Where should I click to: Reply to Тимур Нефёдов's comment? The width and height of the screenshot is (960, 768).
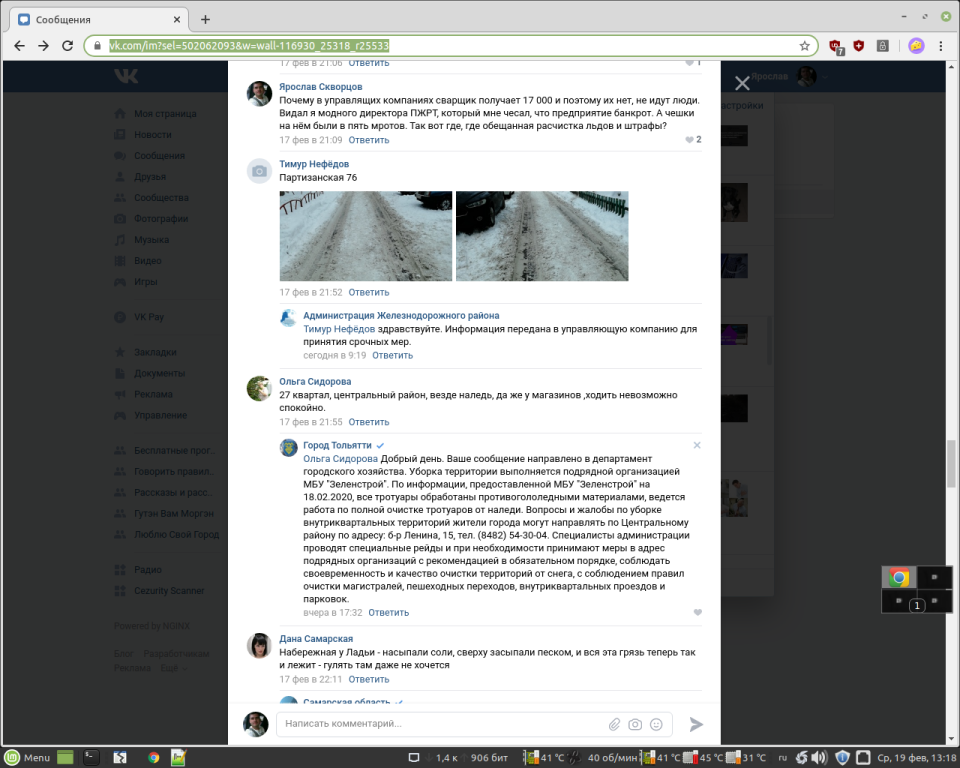tap(368, 293)
